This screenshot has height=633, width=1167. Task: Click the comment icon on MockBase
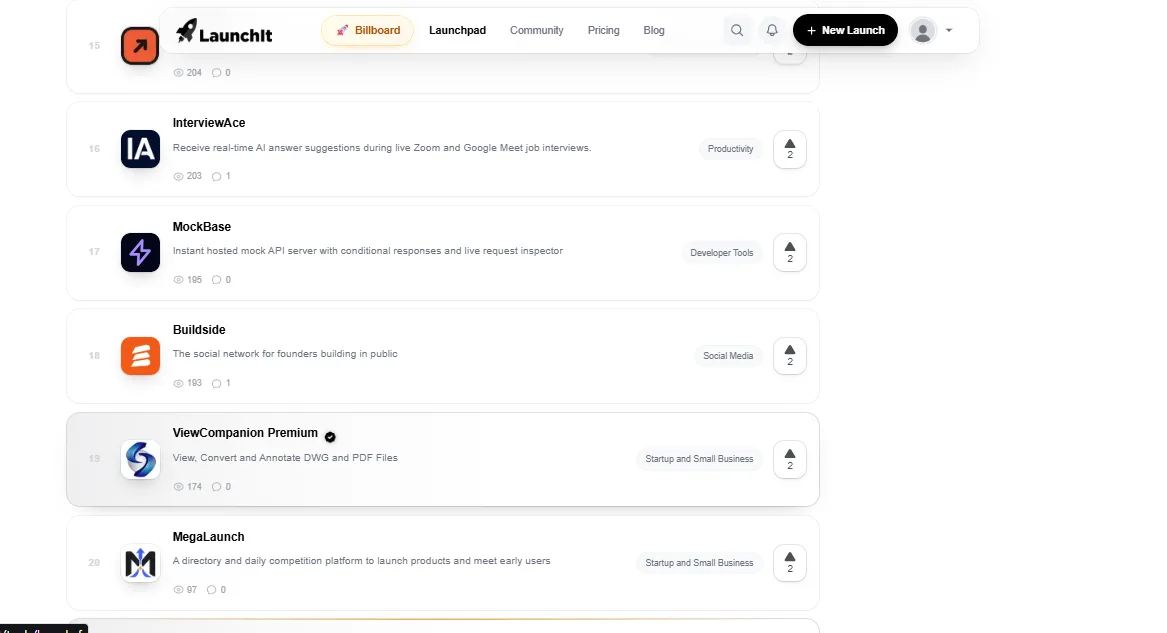217,280
